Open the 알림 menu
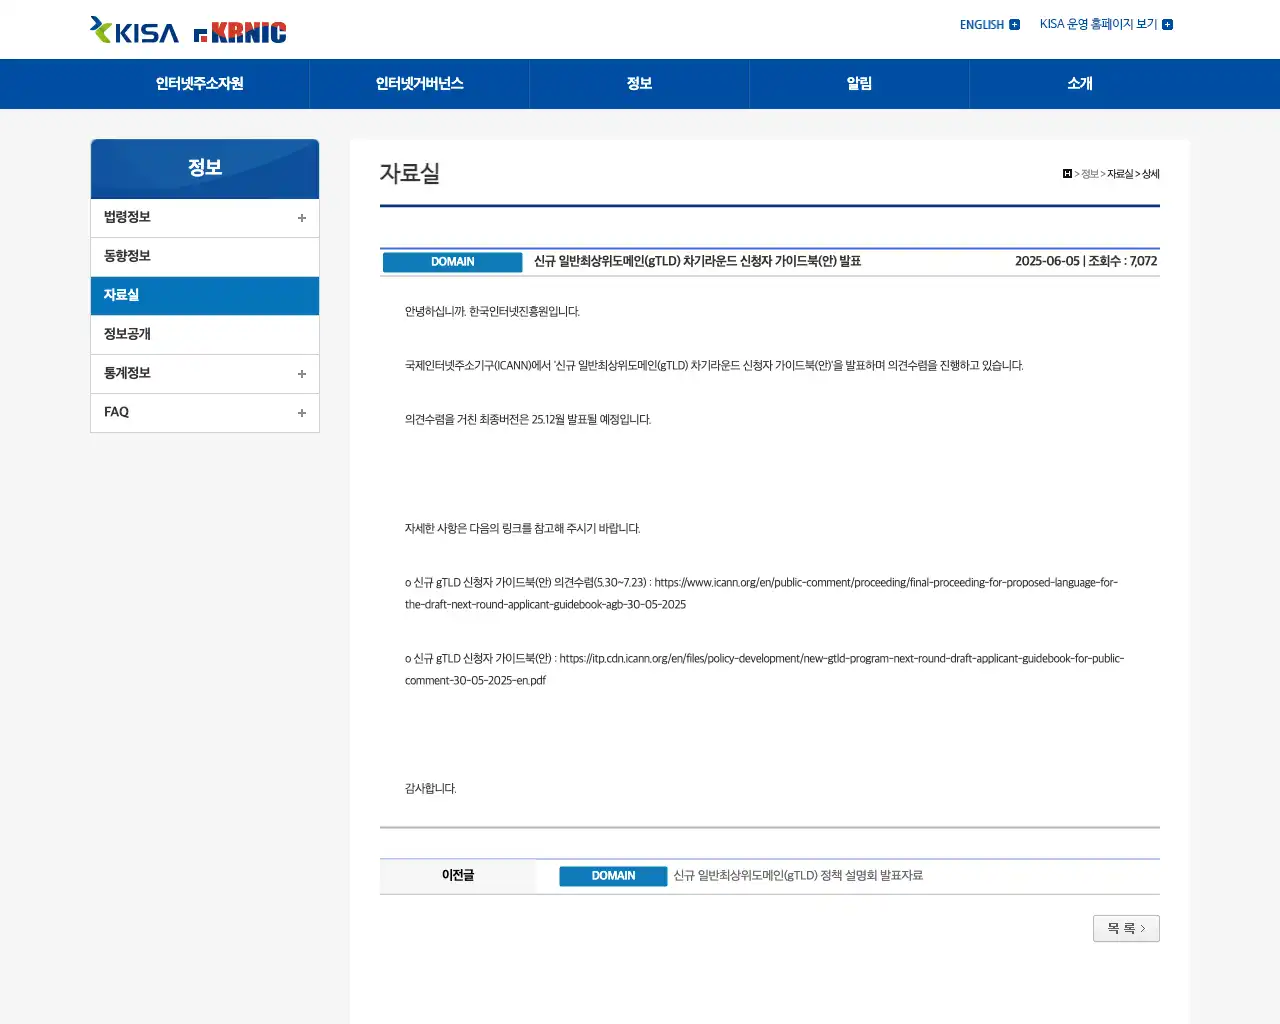Screen dimensions: 1280x1024 (860, 84)
